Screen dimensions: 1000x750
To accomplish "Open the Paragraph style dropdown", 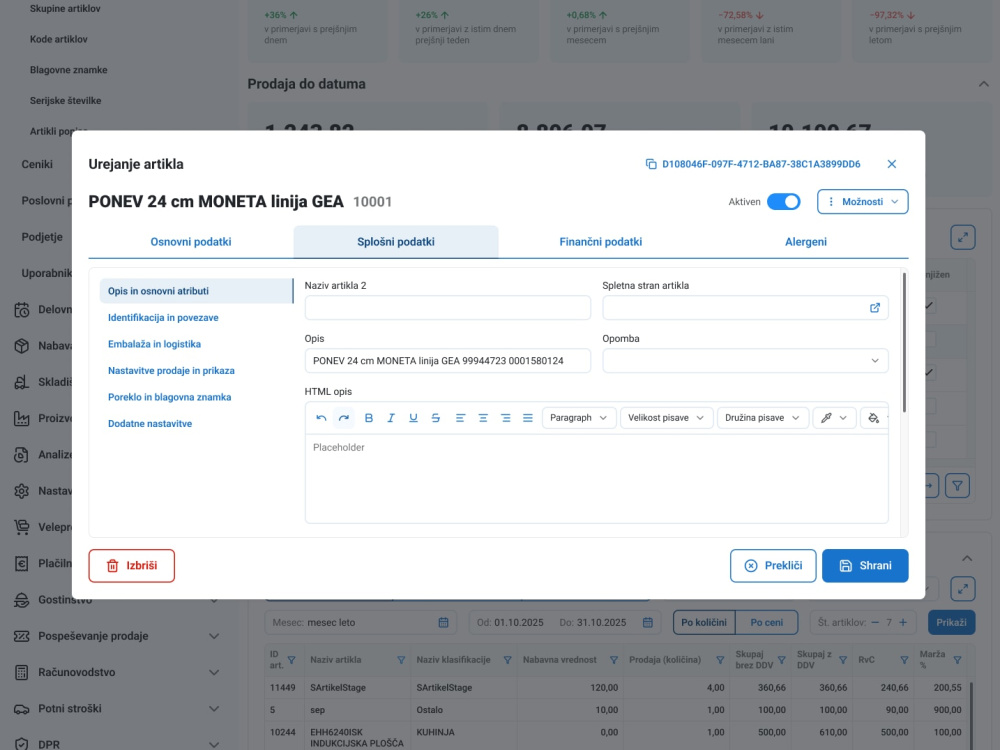I will click(578, 418).
